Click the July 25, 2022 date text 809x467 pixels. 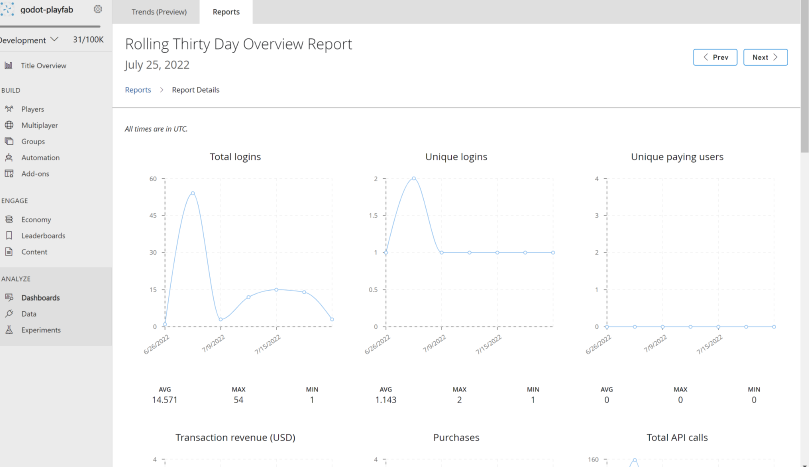[x=157, y=65]
